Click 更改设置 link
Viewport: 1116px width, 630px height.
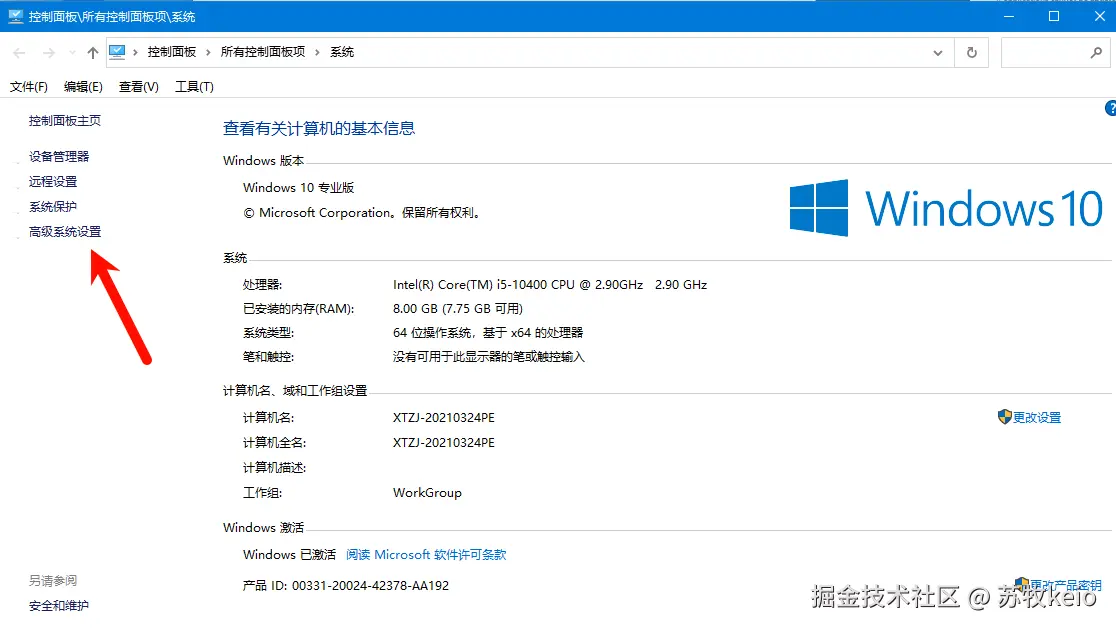pos(1037,418)
